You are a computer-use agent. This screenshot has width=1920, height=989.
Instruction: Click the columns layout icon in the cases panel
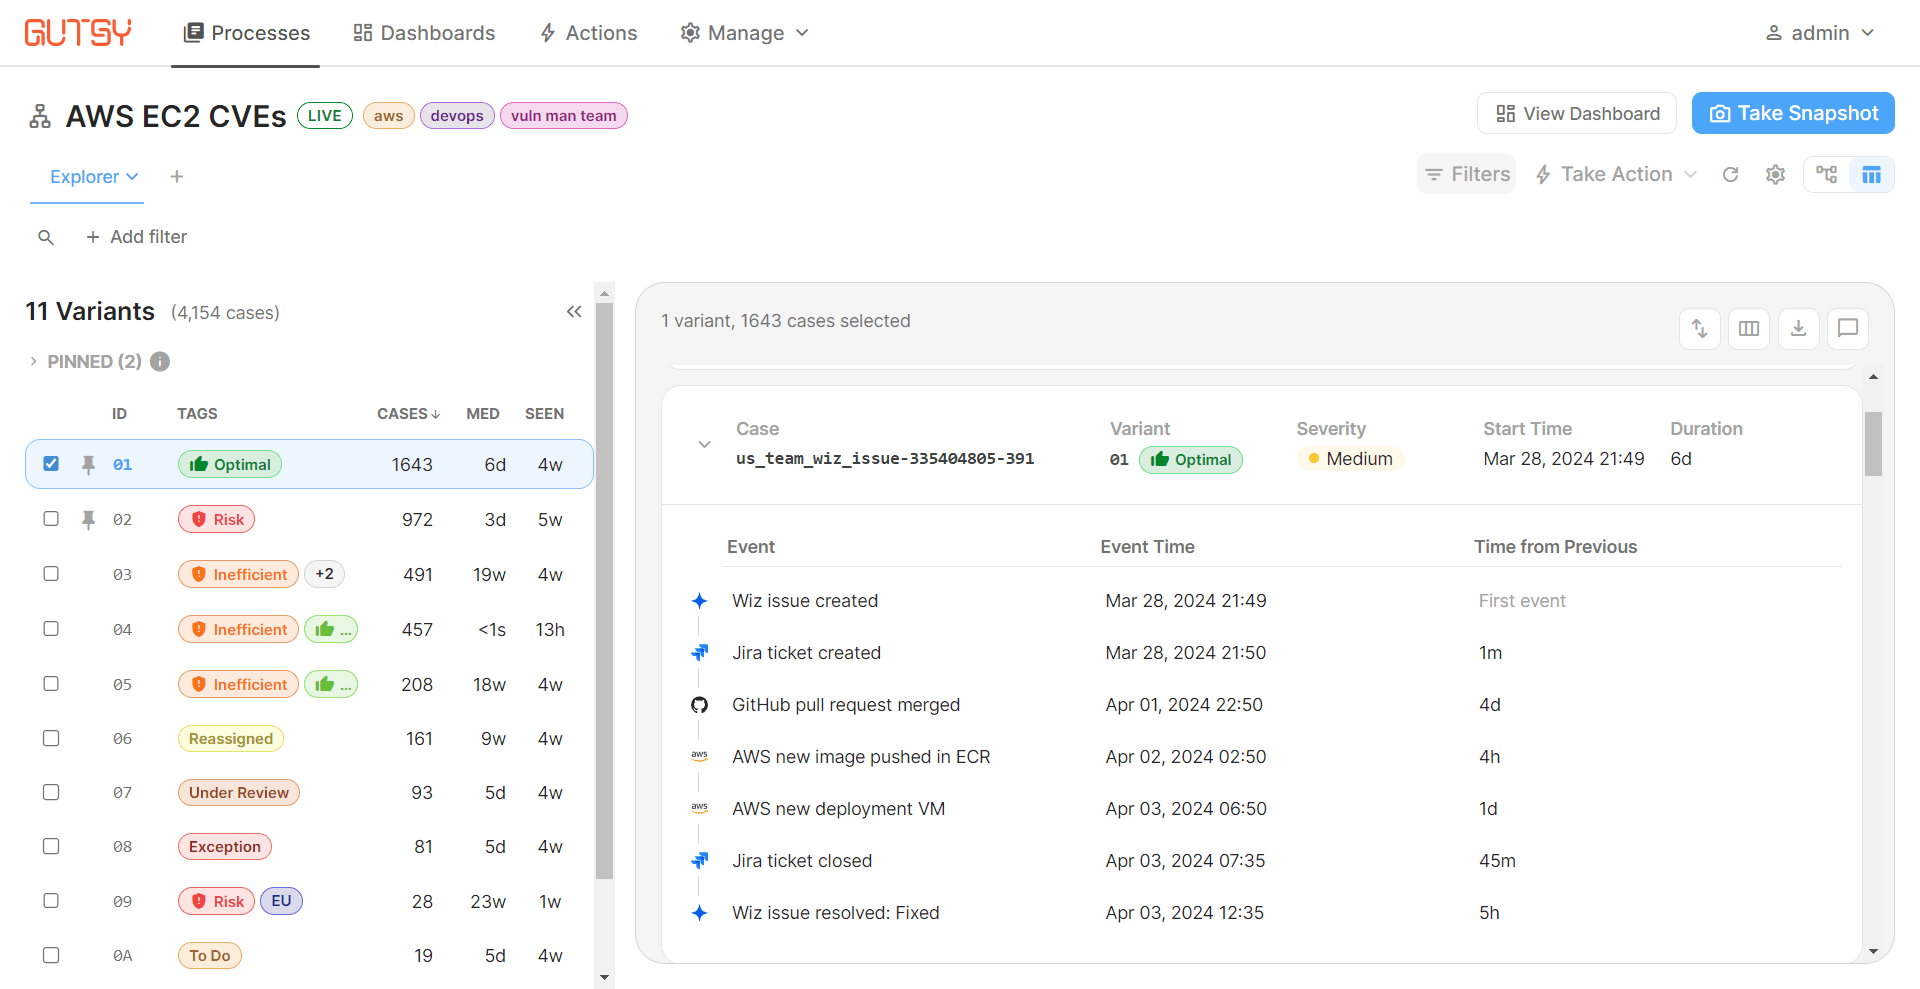[1749, 328]
